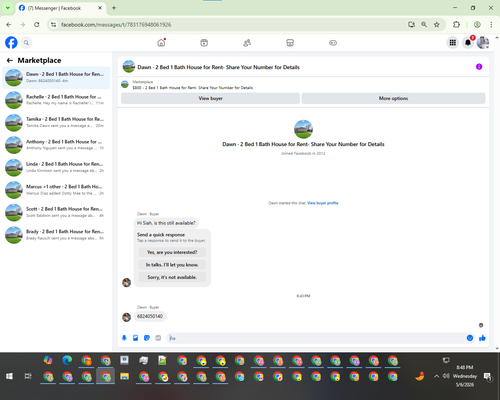Send quick reply 'Sorry, it's not available.'
Screen dimensions: 500x400
pos(172,277)
